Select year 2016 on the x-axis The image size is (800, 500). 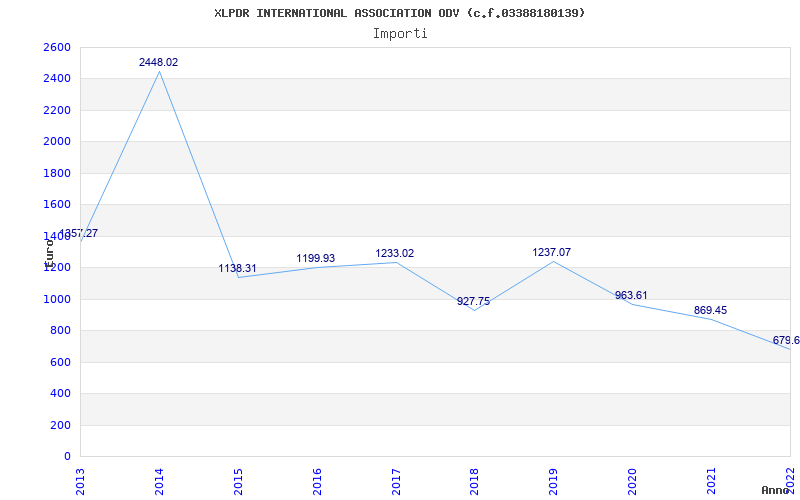click(x=317, y=479)
